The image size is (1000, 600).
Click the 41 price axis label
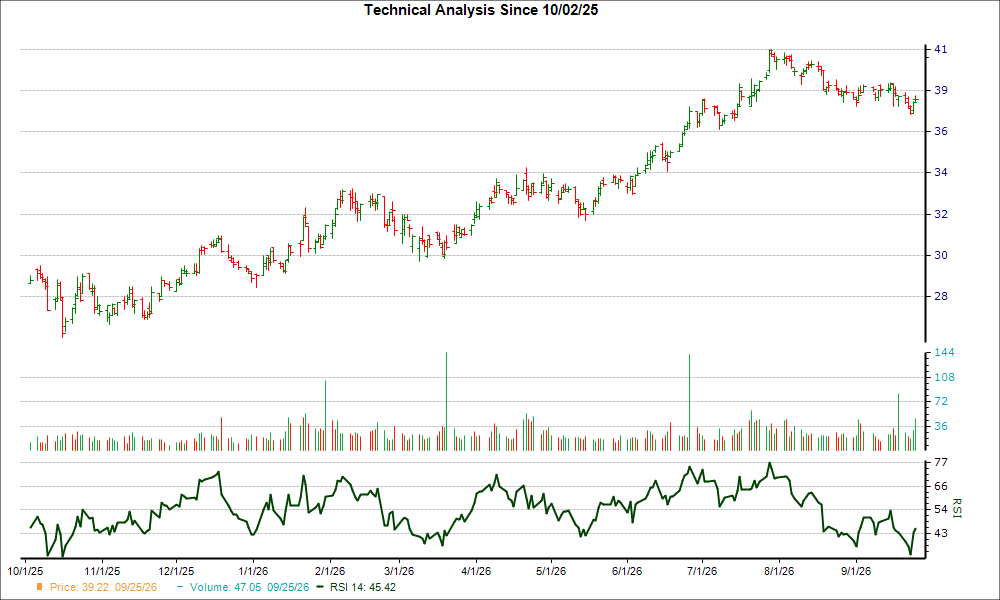point(941,50)
